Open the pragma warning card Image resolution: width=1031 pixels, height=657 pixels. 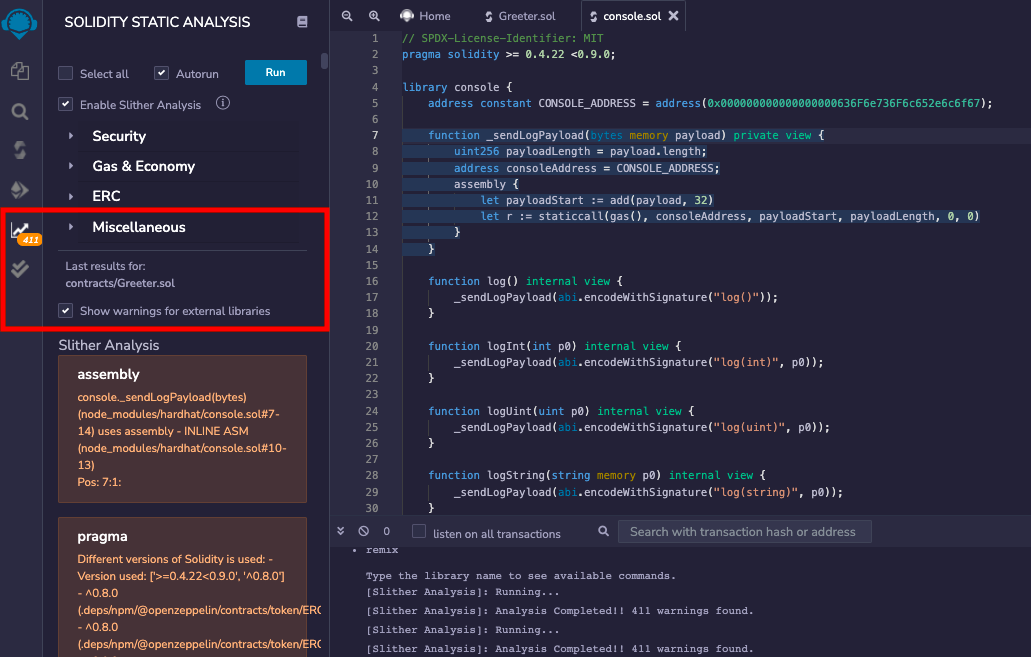pos(182,587)
